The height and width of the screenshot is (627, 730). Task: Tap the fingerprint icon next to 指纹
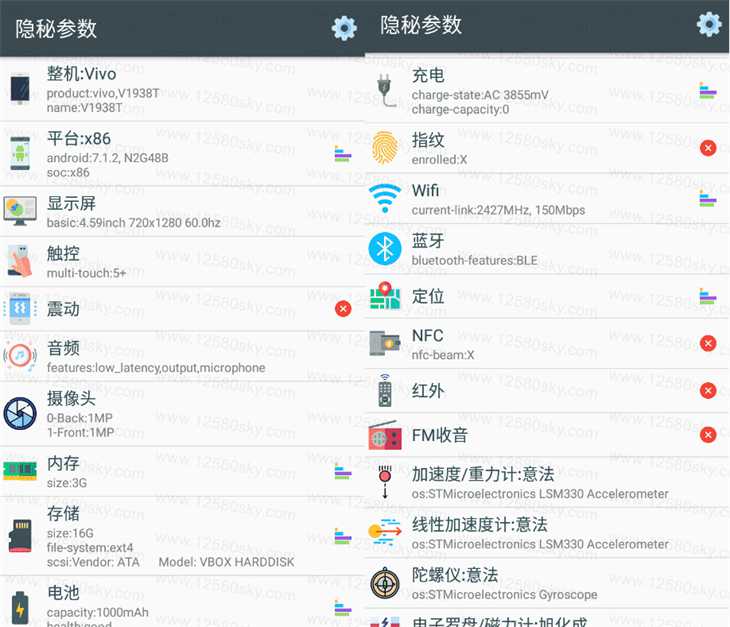(x=385, y=148)
